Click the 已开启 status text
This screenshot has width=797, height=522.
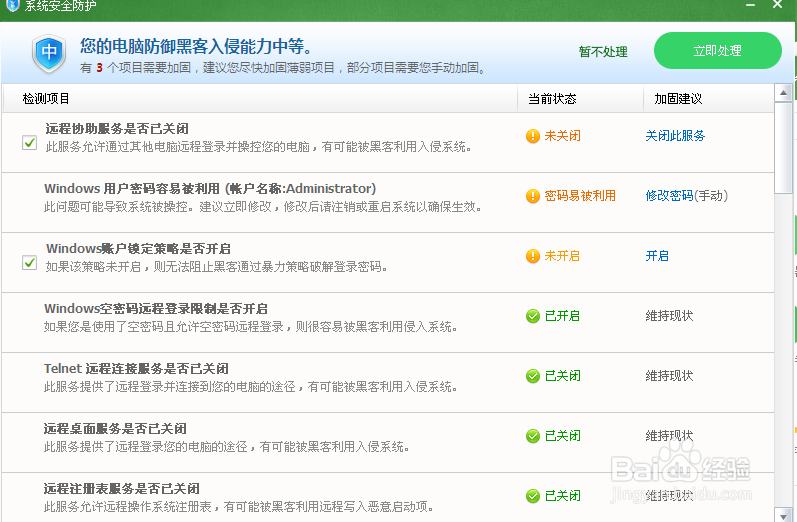tap(562, 316)
